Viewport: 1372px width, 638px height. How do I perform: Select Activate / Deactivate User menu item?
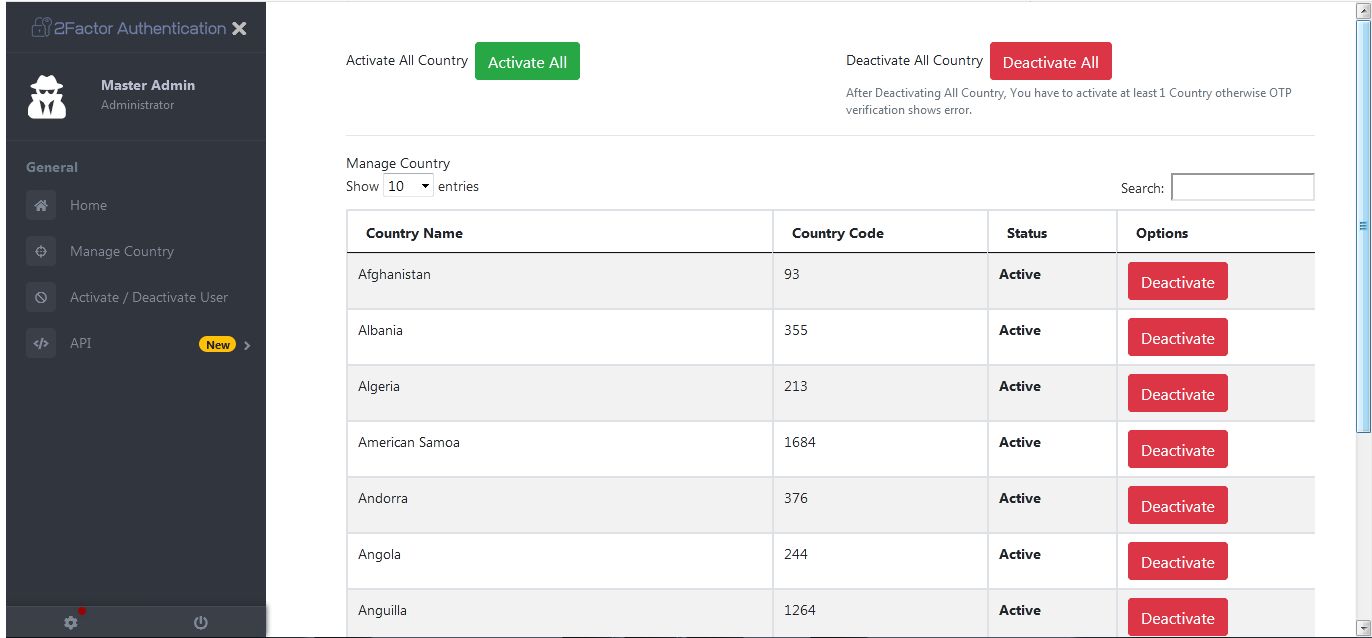tap(149, 298)
